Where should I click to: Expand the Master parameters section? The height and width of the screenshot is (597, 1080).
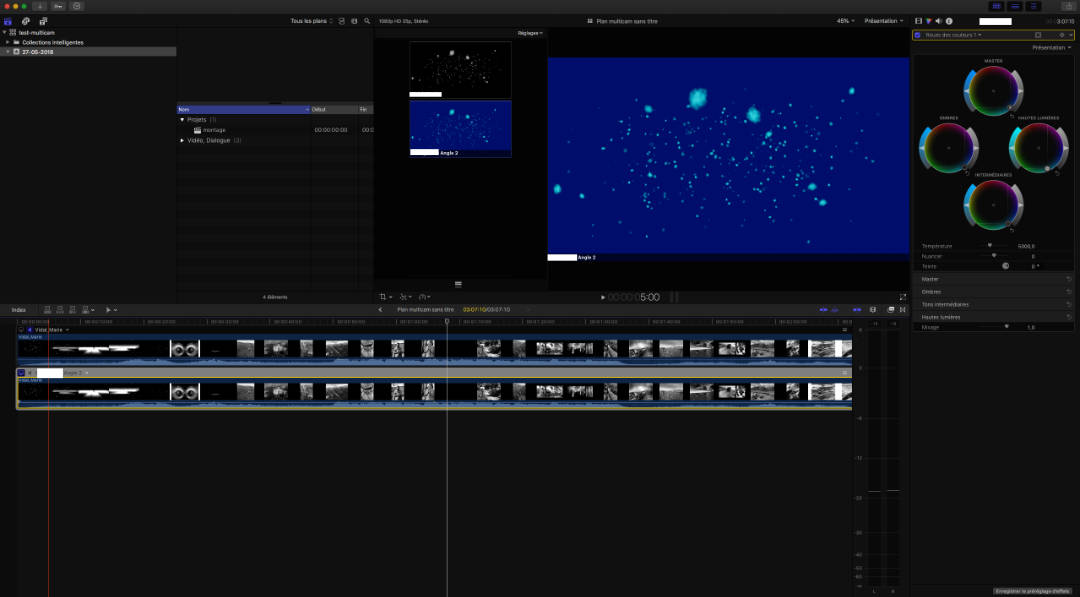click(x=993, y=280)
